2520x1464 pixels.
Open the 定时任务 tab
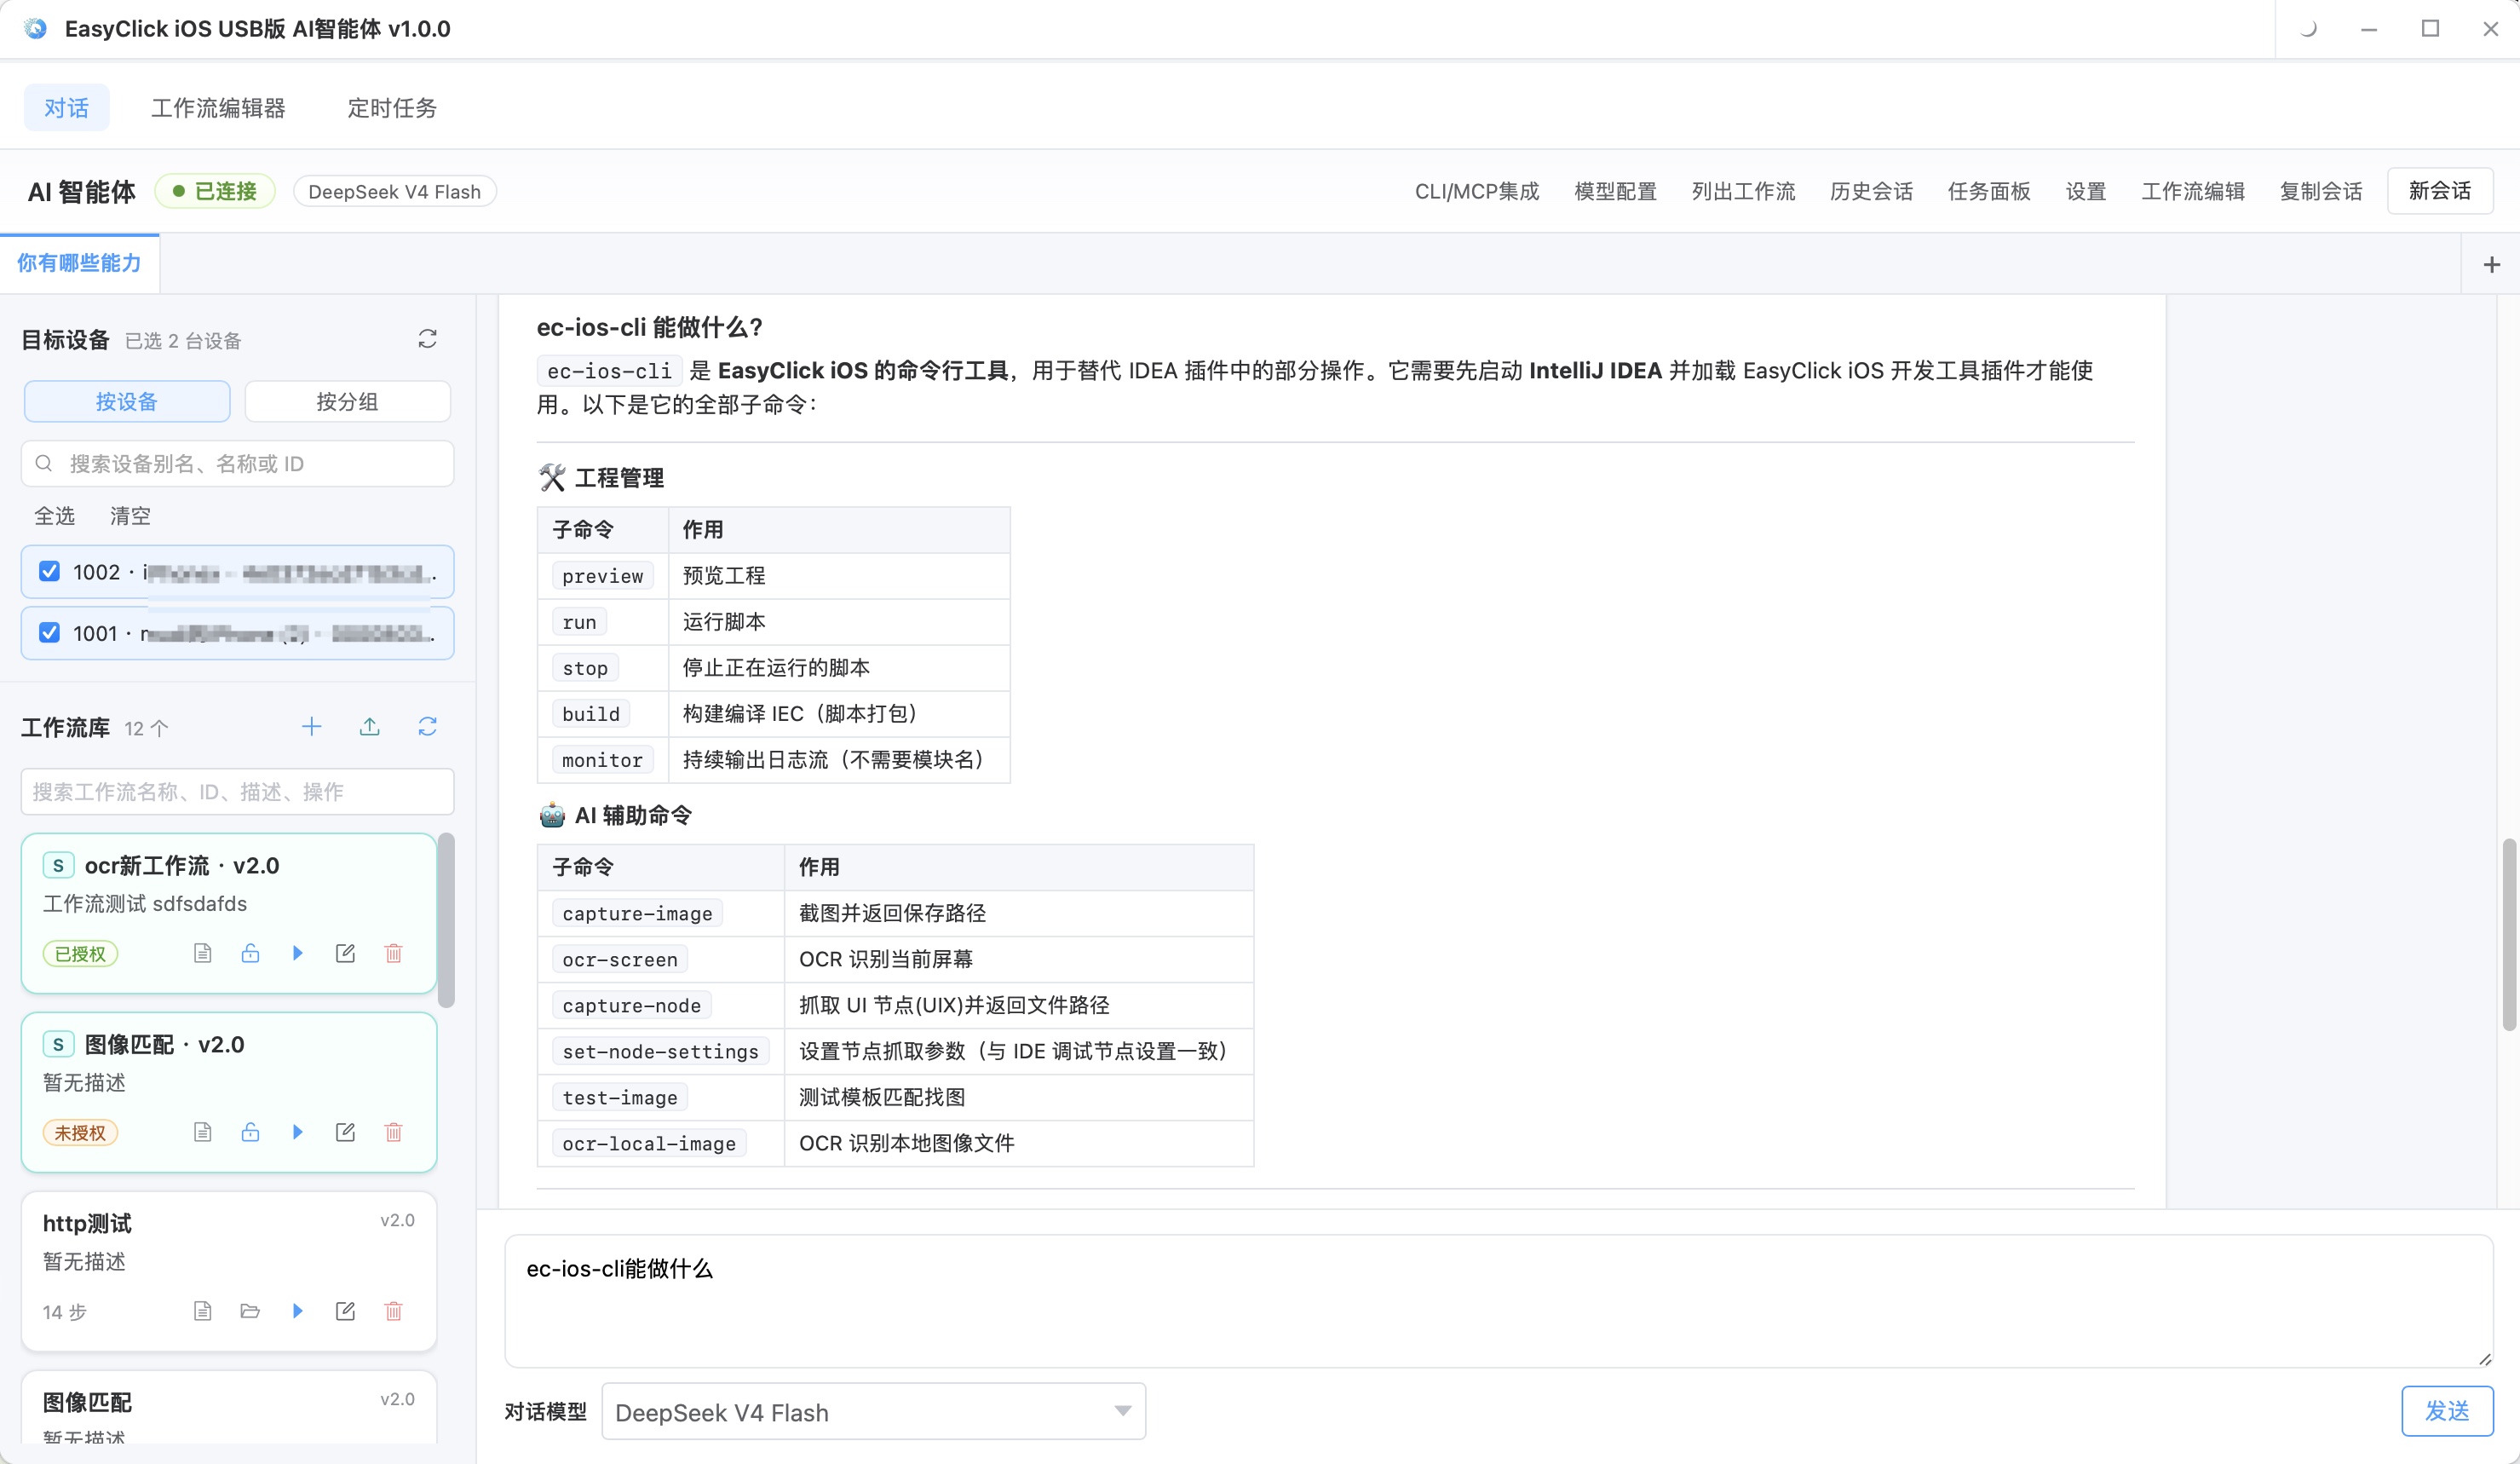[392, 107]
